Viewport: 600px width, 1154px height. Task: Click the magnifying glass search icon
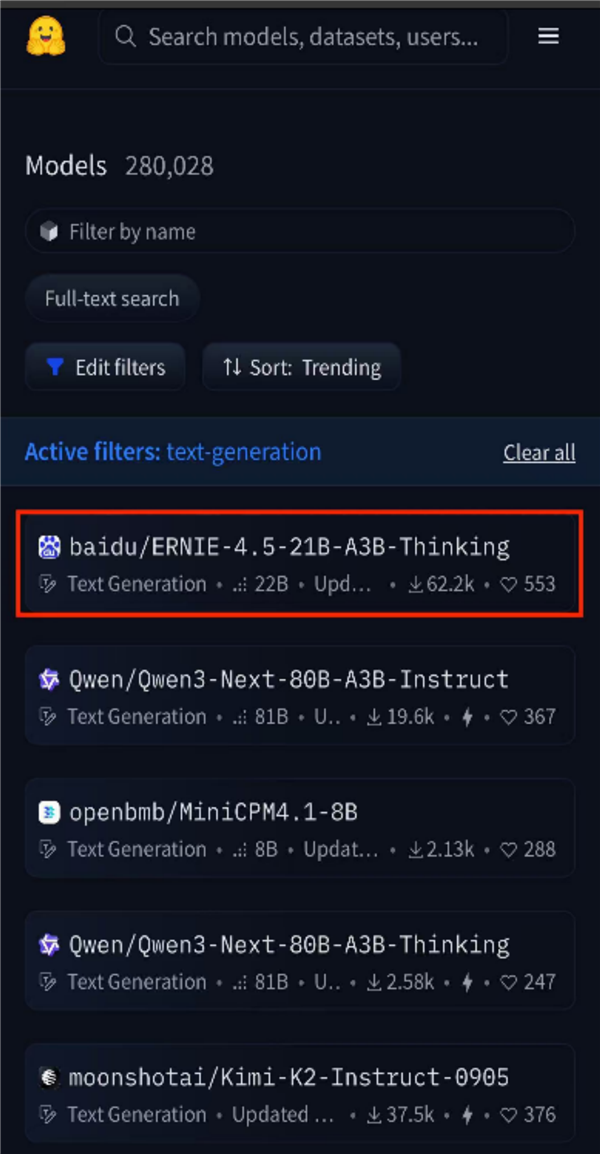coord(125,37)
